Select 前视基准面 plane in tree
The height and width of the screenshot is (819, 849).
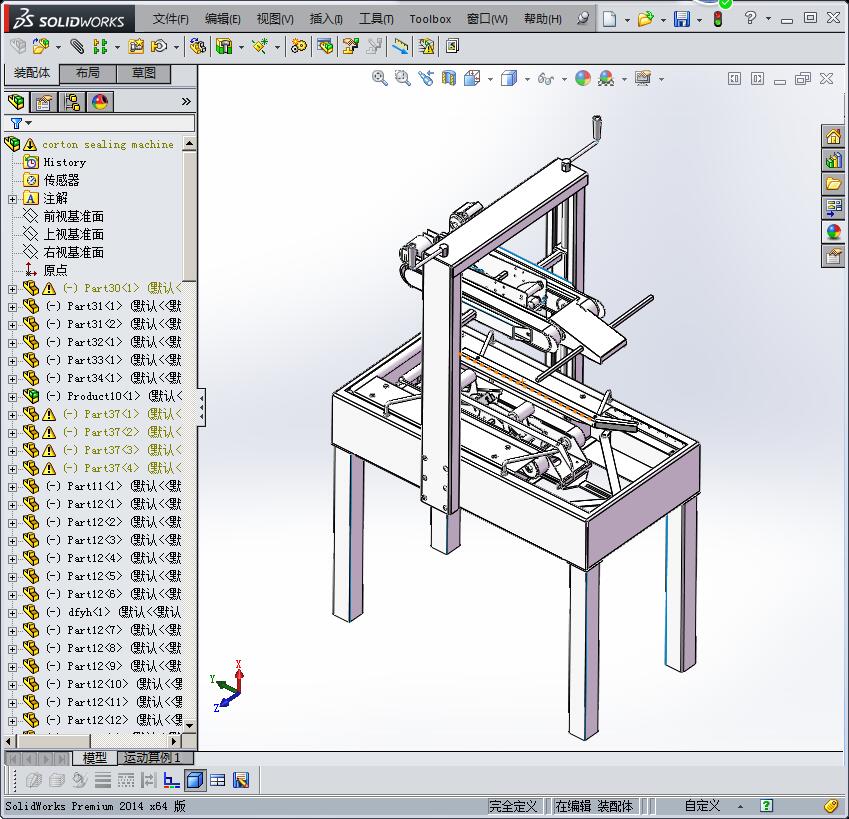(74, 217)
